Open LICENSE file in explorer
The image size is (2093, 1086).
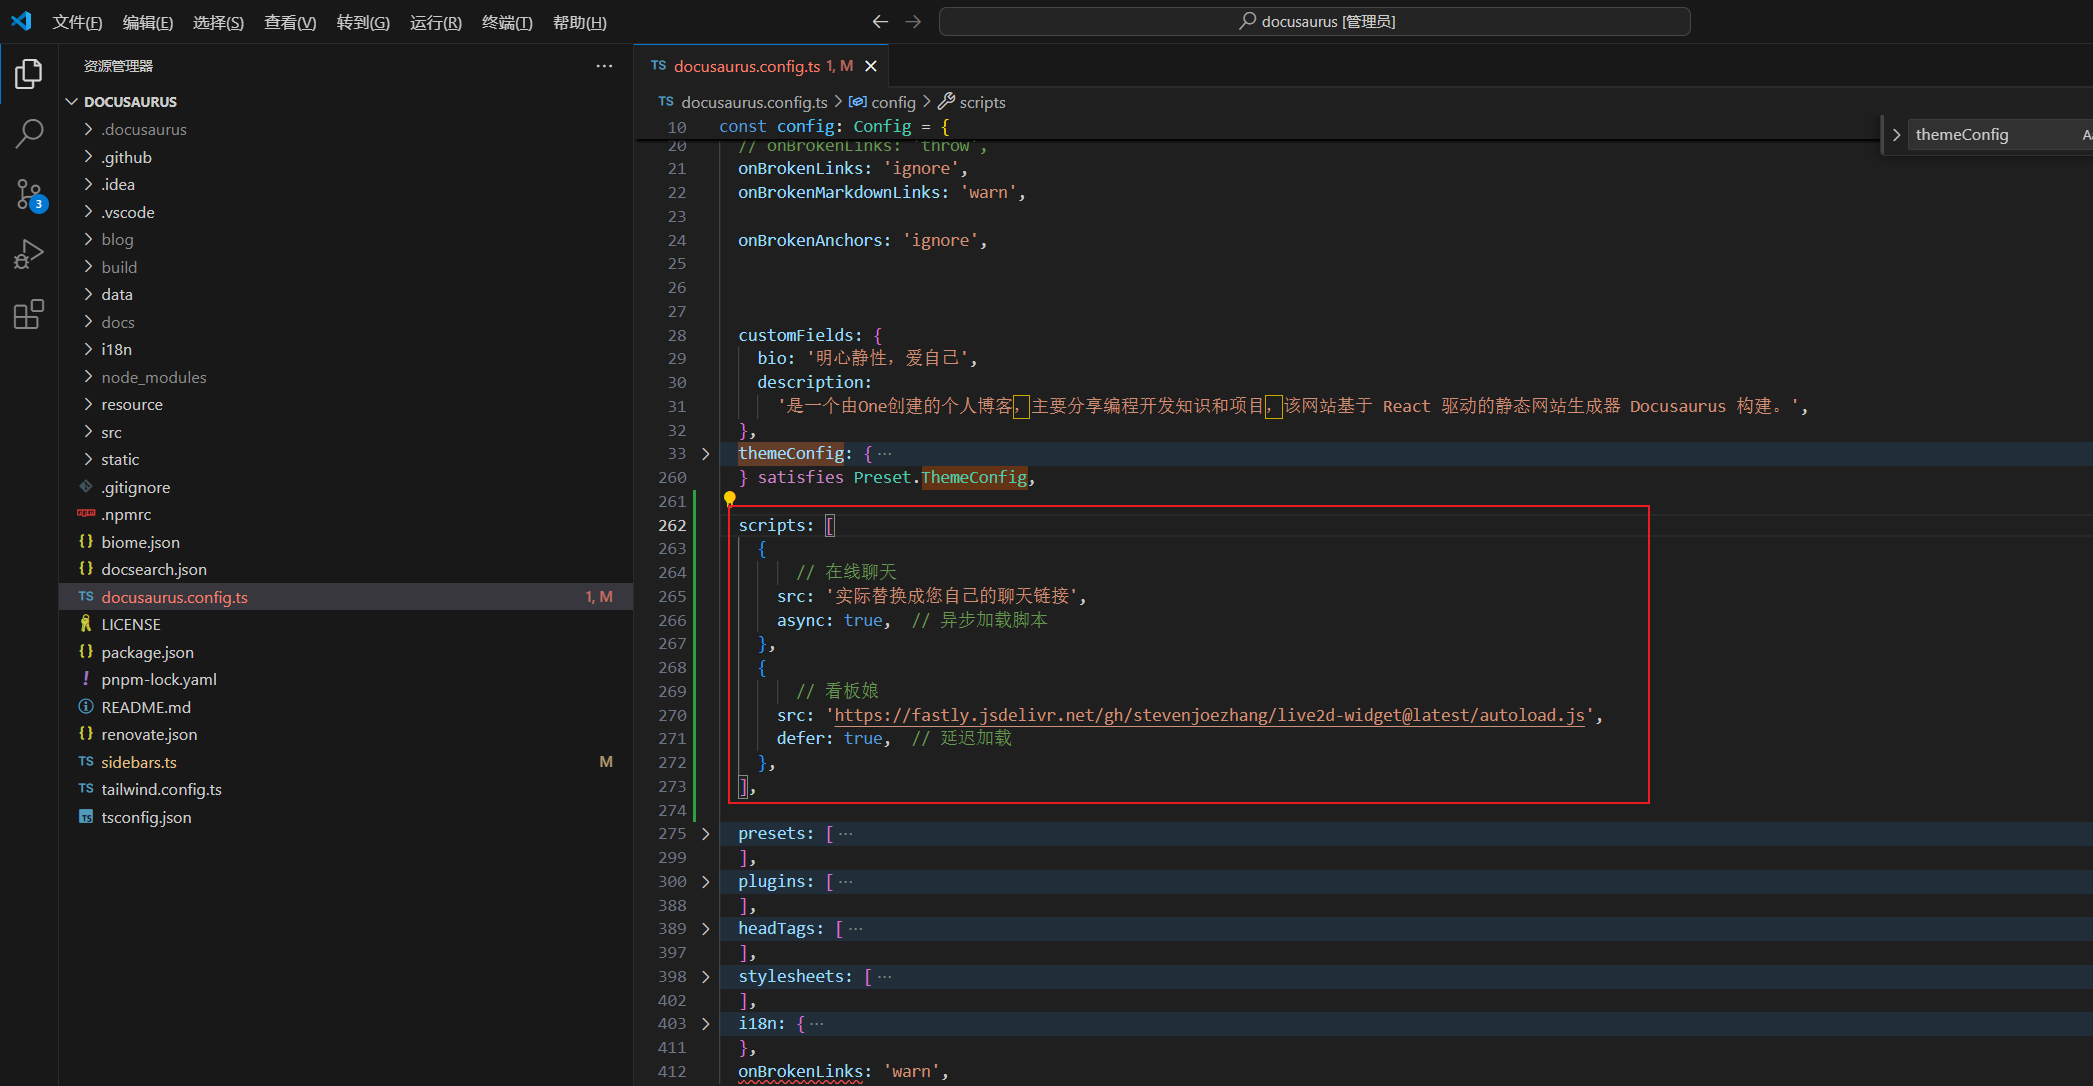click(346, 624)
